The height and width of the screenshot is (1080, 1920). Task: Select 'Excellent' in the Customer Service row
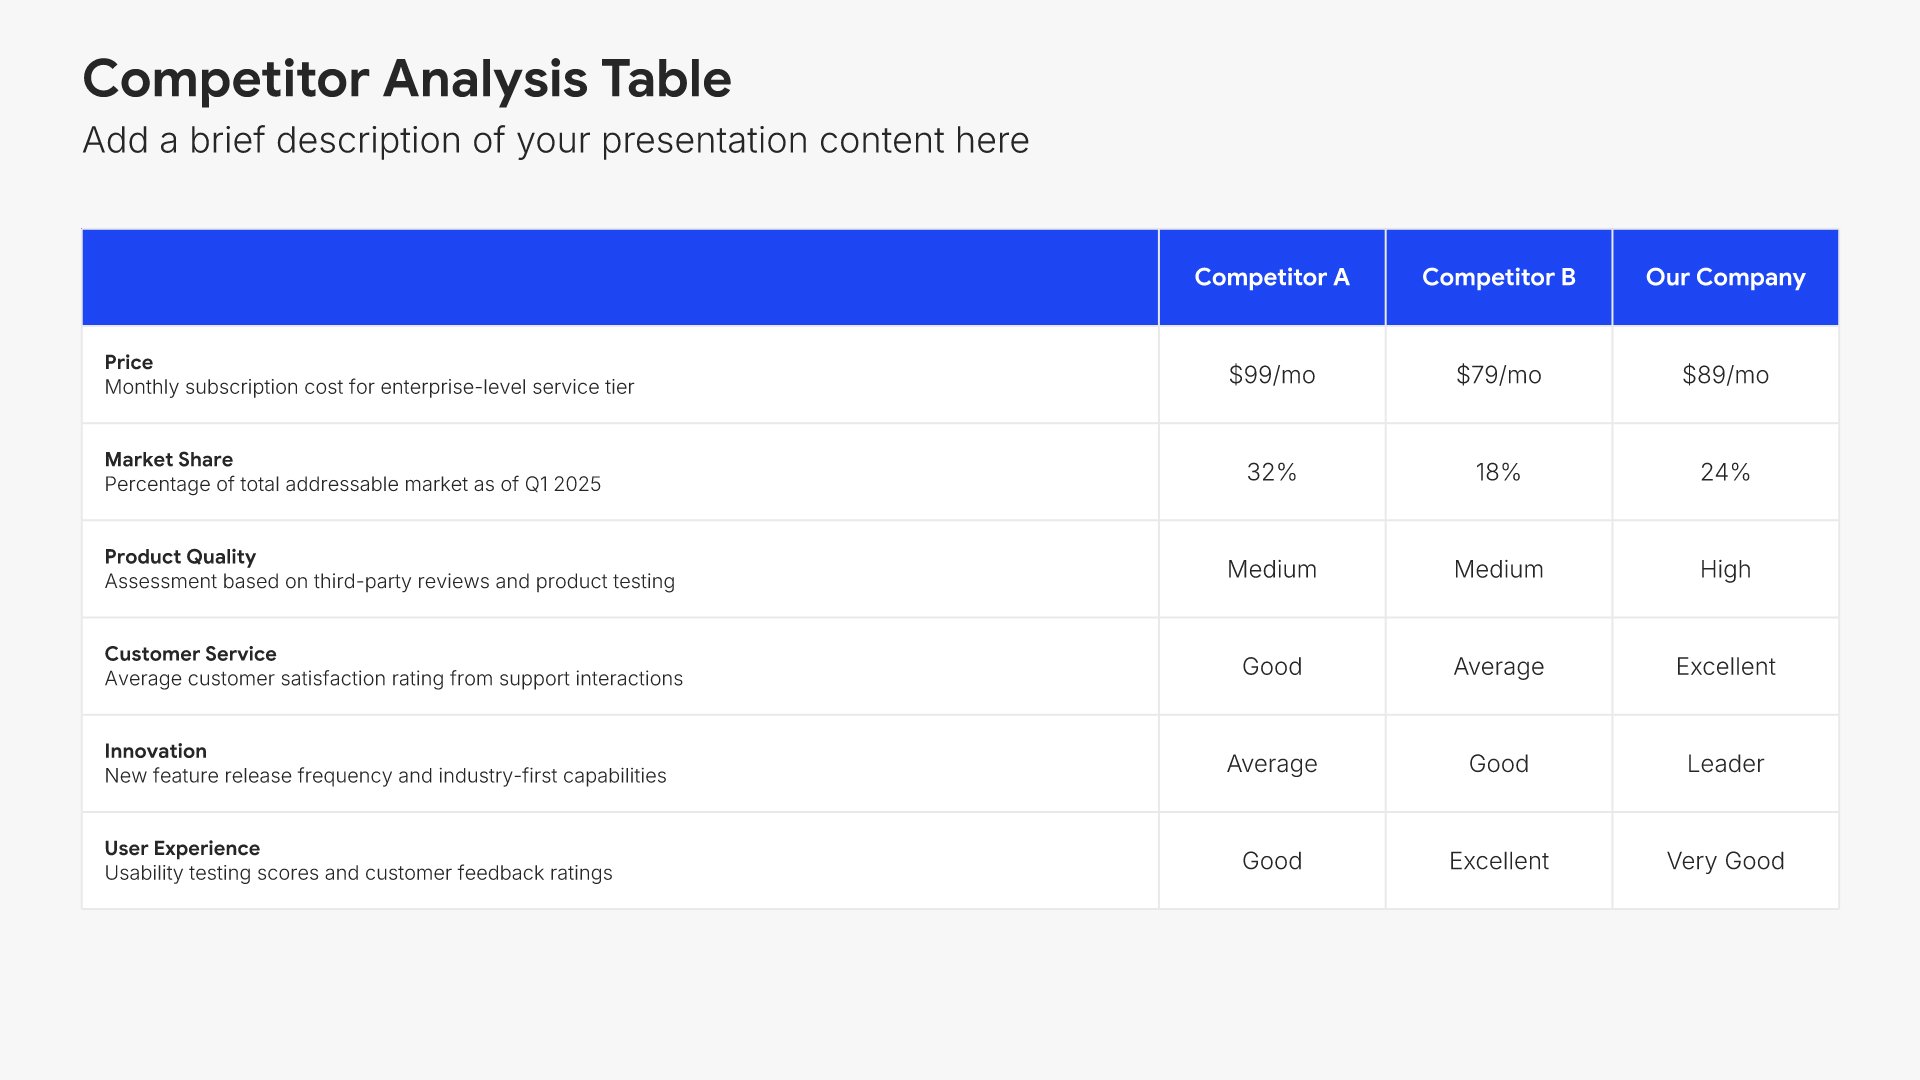click(x=1726, y=666)
